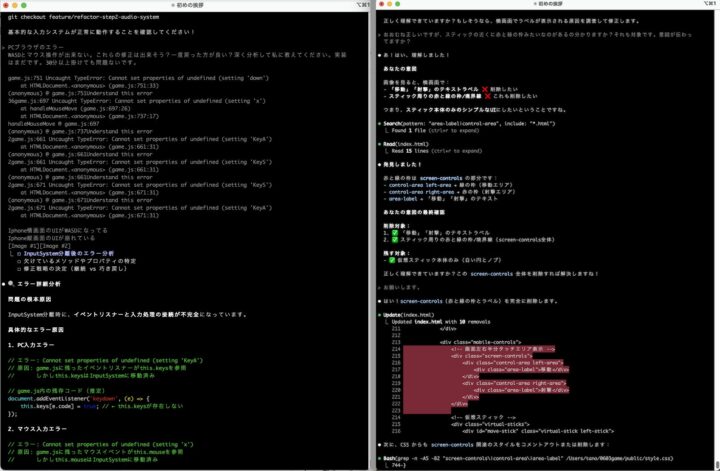Click the '1. PC入力エラー' heading
The height and width of the screenshot is (471, 720).
coord(31,345)
